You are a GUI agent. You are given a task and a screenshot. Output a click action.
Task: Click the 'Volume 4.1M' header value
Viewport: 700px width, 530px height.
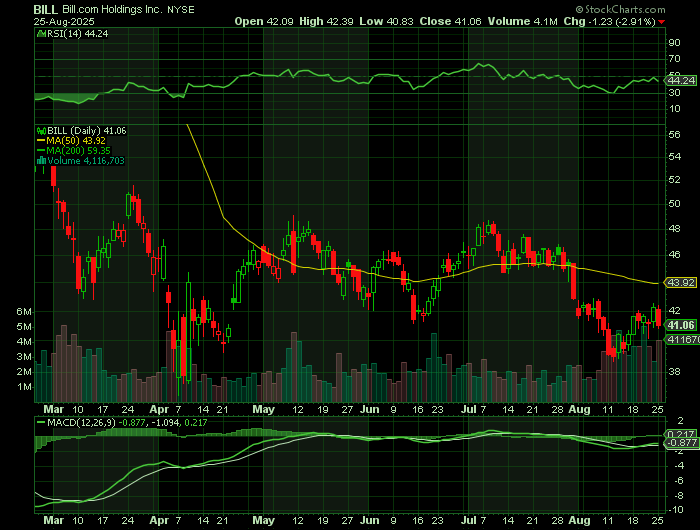[x=522, y=21]
